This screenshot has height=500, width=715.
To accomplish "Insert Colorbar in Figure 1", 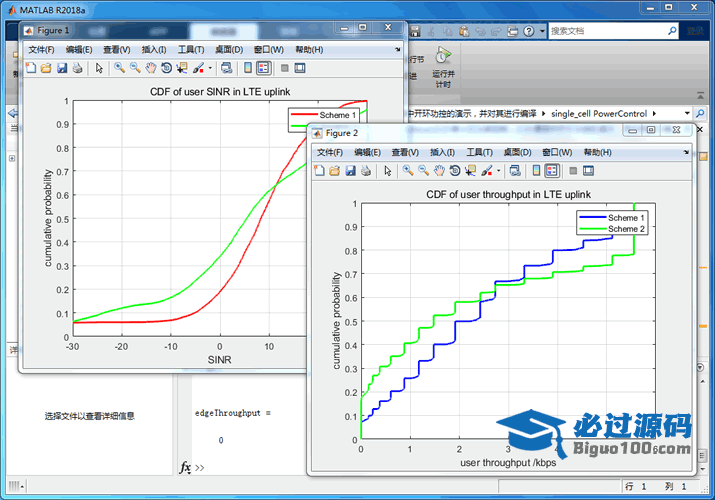I will (248, 68).
